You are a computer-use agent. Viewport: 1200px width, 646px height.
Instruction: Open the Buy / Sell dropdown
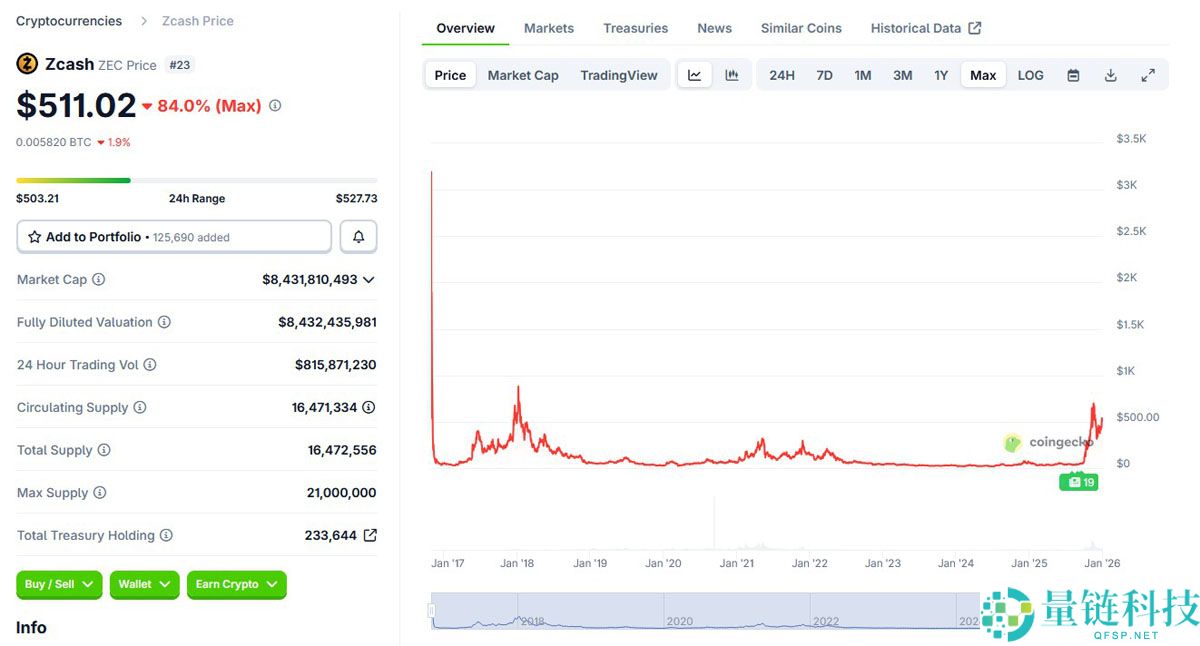point(59,584)
